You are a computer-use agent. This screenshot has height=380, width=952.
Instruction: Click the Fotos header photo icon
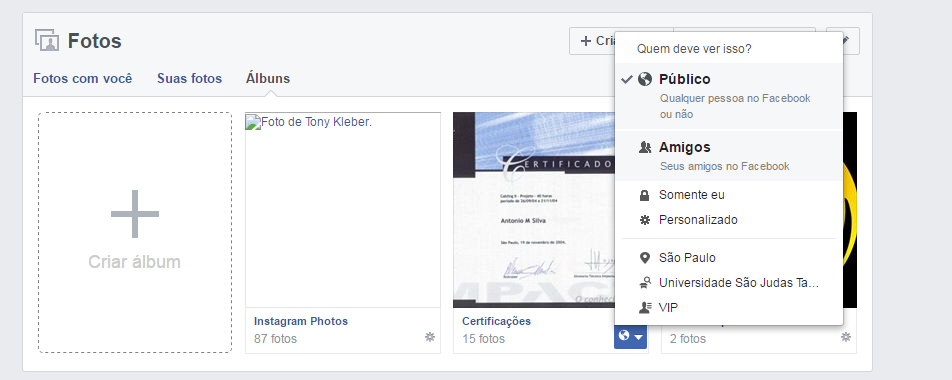click(x=47, y=41)
